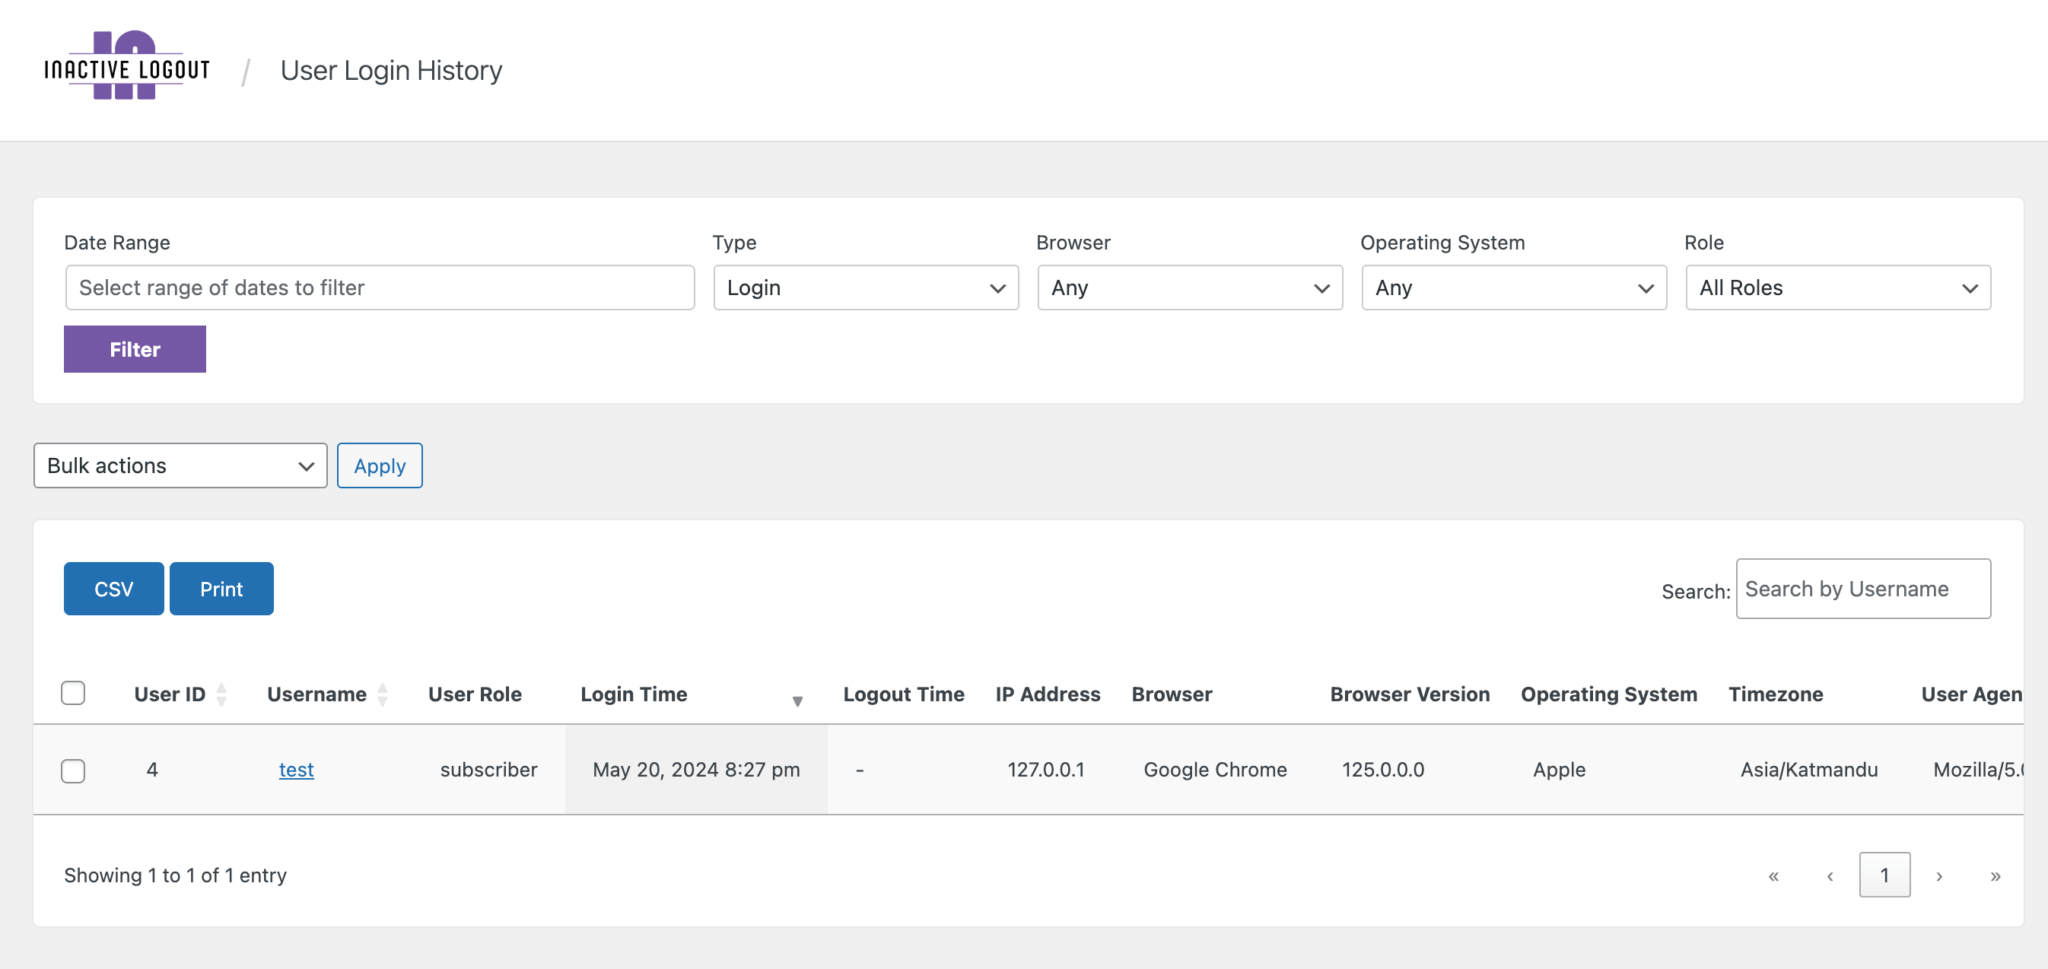The width and height of the screenshot is (2048, 969).
Task: Open the Bulk actions dropdown
Action: coord(181,466)
